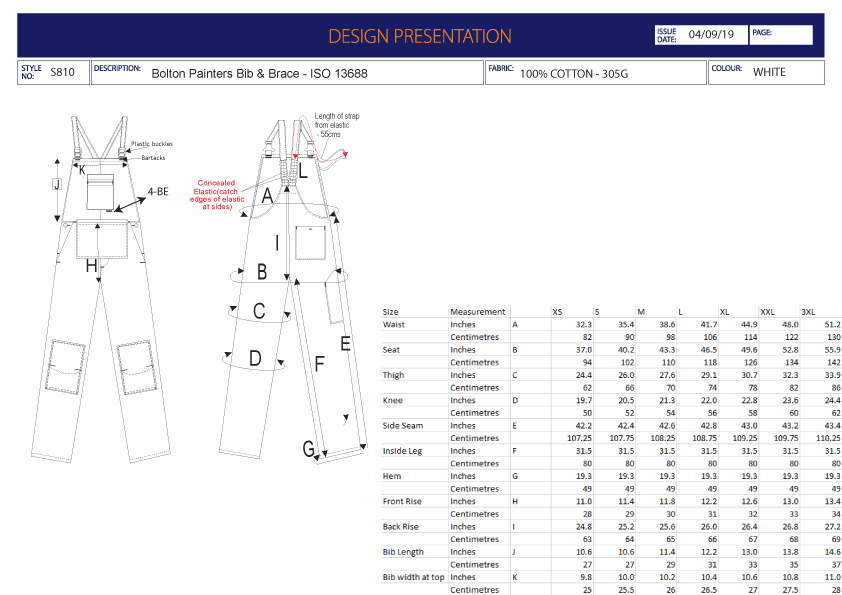Image resolution: width=842 pixels, height=595 pixels.
Task: Select fabric text 100% COTTON - 305G
Action: [x=574, y=74]
